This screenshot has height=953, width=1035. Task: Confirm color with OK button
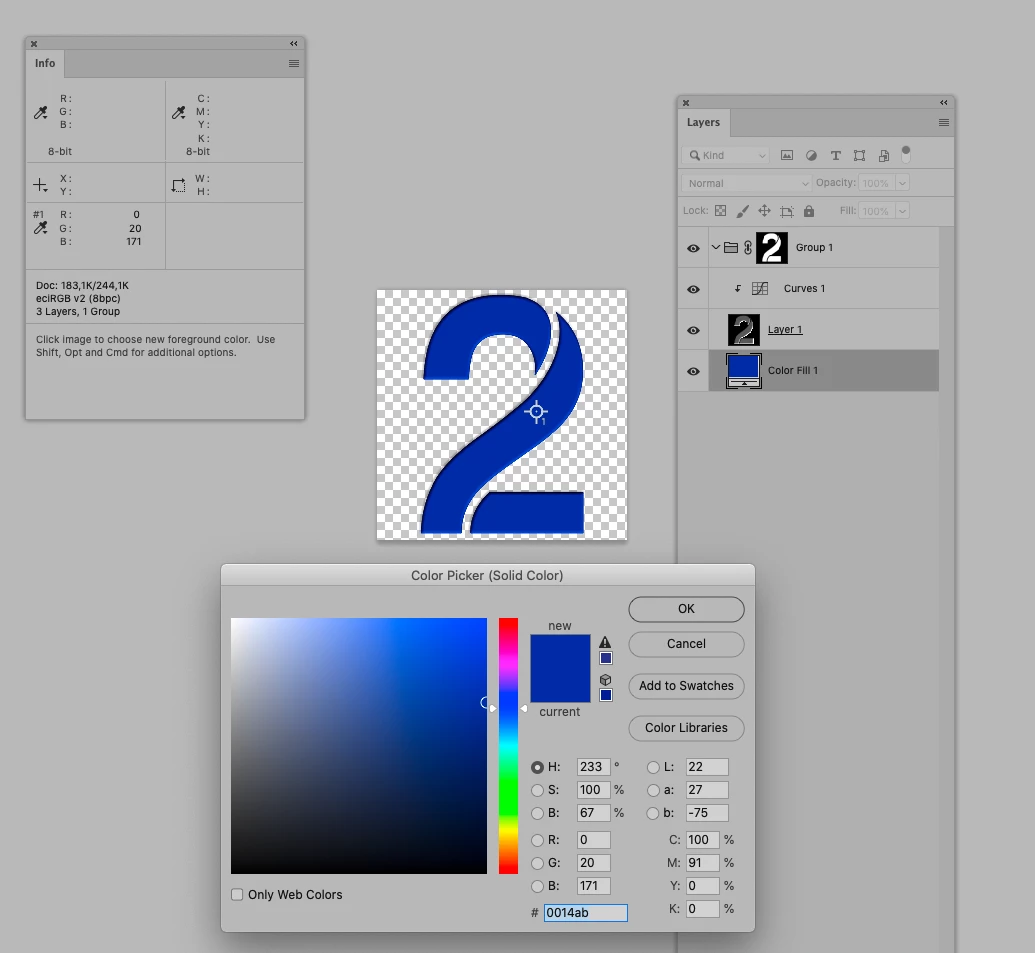point(686,609)
